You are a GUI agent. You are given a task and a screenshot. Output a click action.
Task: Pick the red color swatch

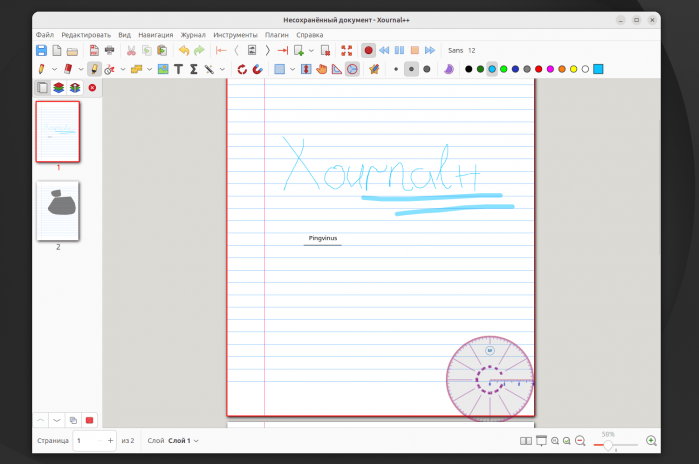539,69
